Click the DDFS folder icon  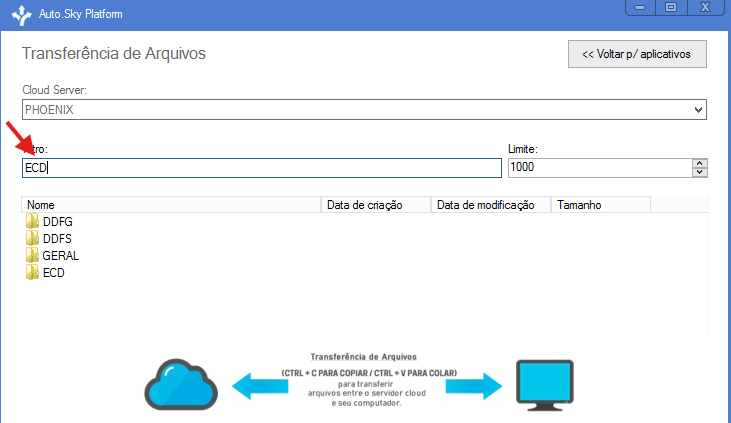click(x=32, y=238)
